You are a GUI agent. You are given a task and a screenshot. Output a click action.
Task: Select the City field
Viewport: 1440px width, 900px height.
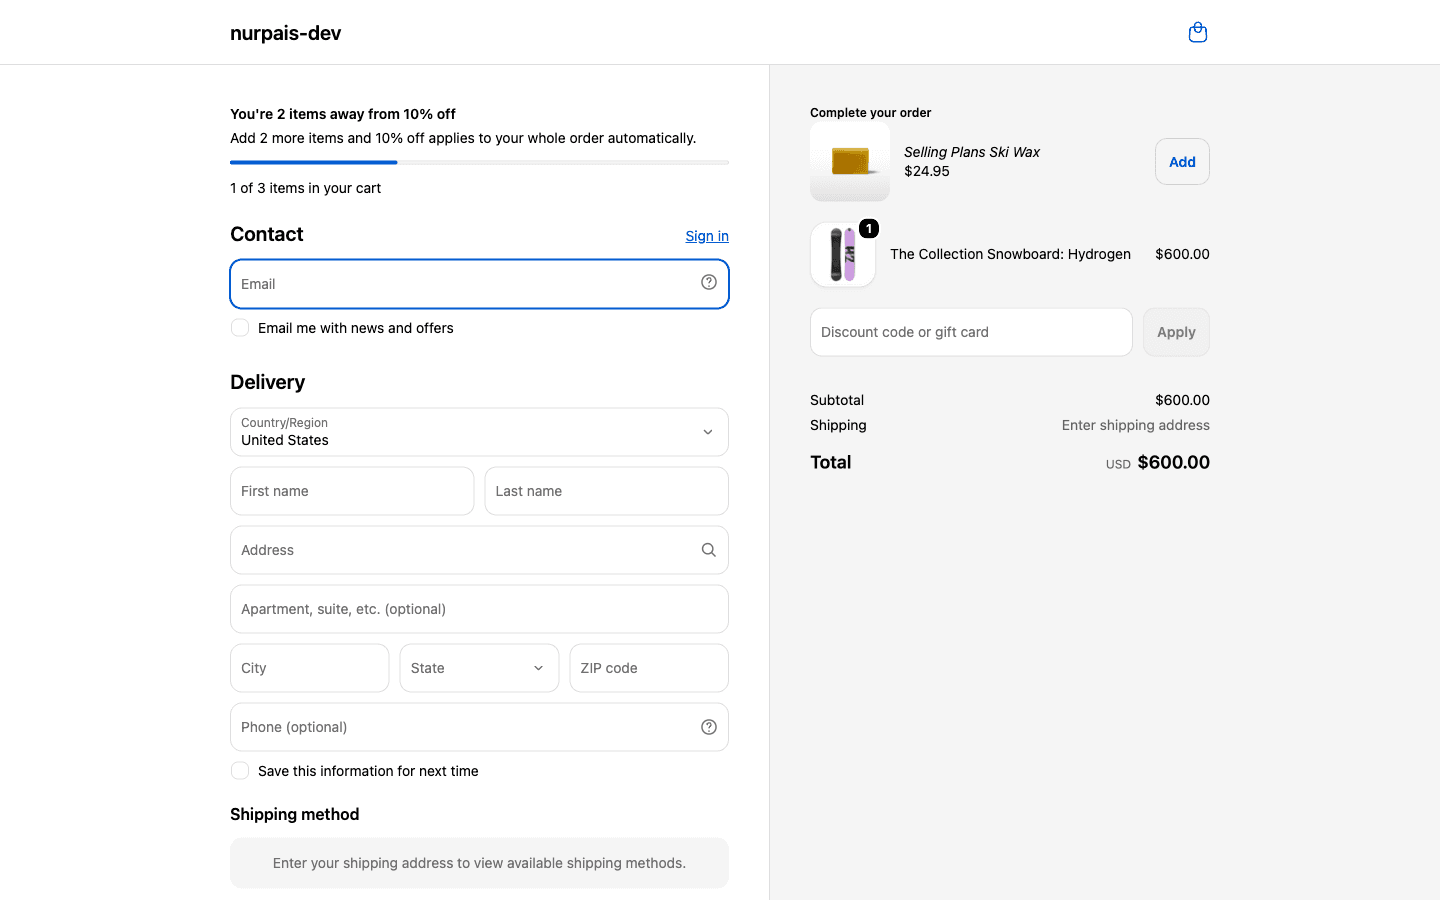point(310,668)
